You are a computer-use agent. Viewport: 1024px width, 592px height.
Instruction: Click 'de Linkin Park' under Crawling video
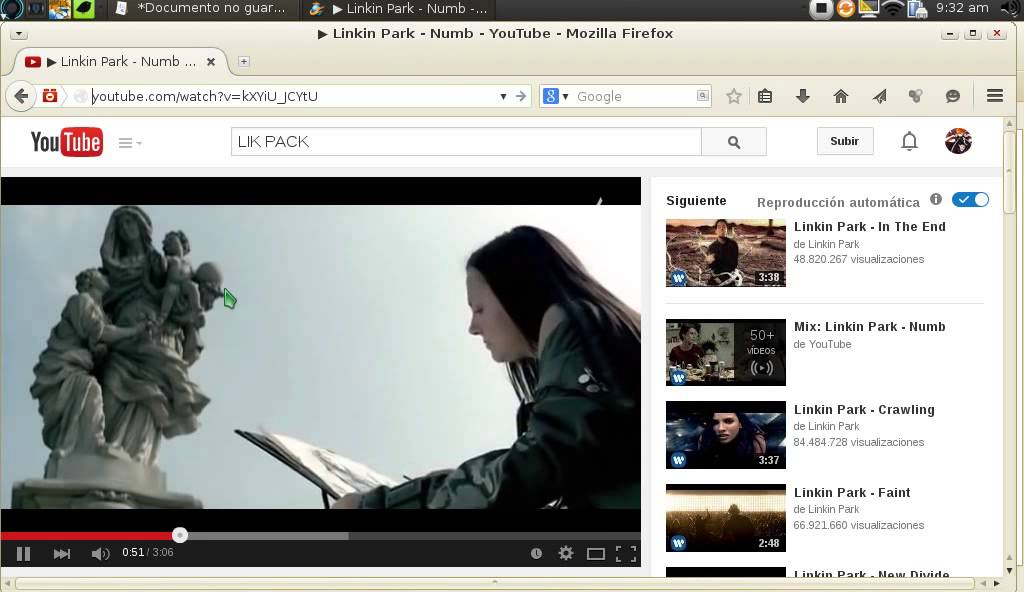(x=826, y=427)
